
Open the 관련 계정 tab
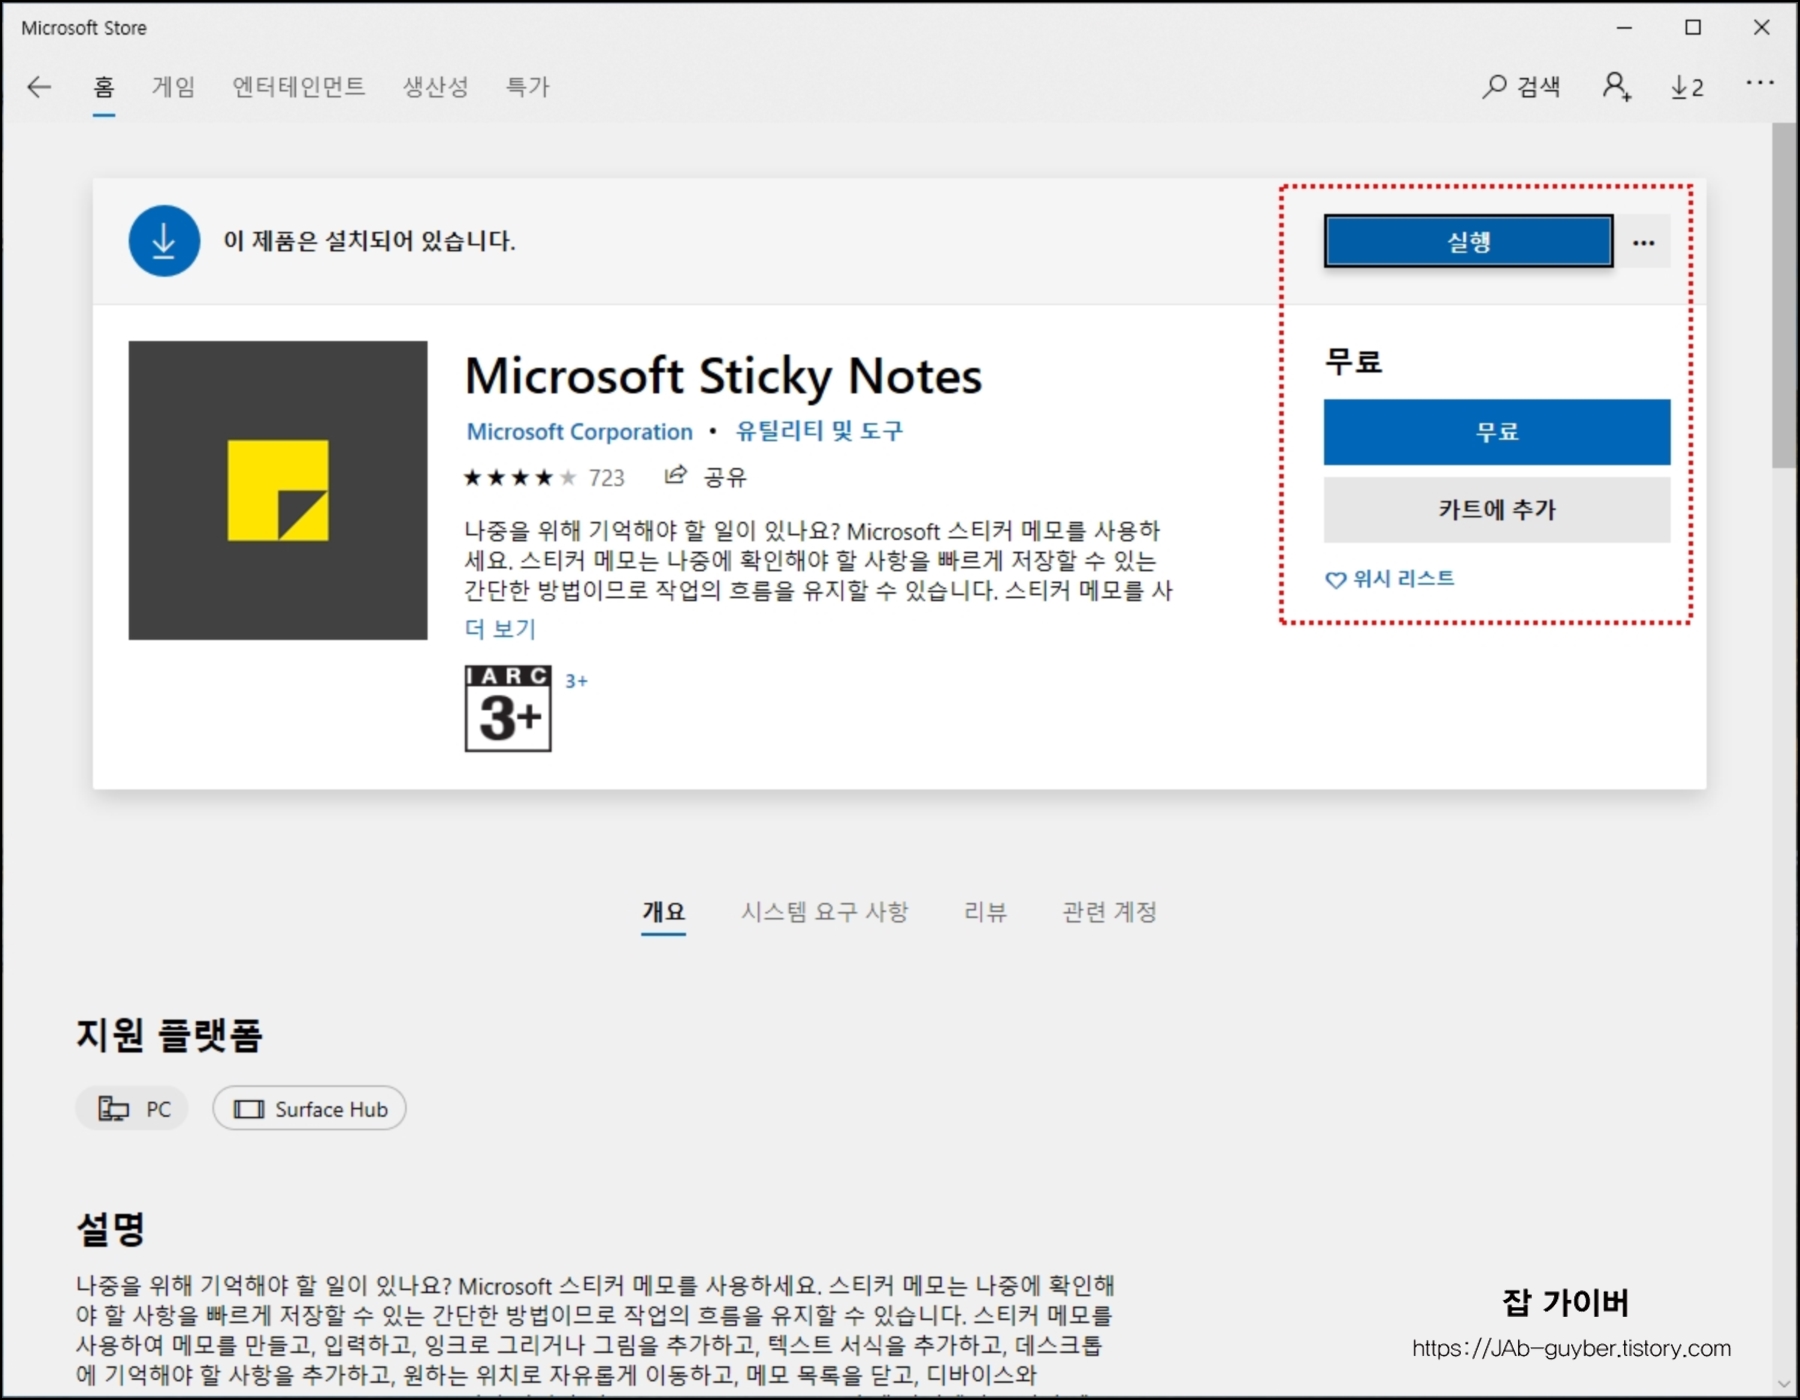tap(1109, 912)
